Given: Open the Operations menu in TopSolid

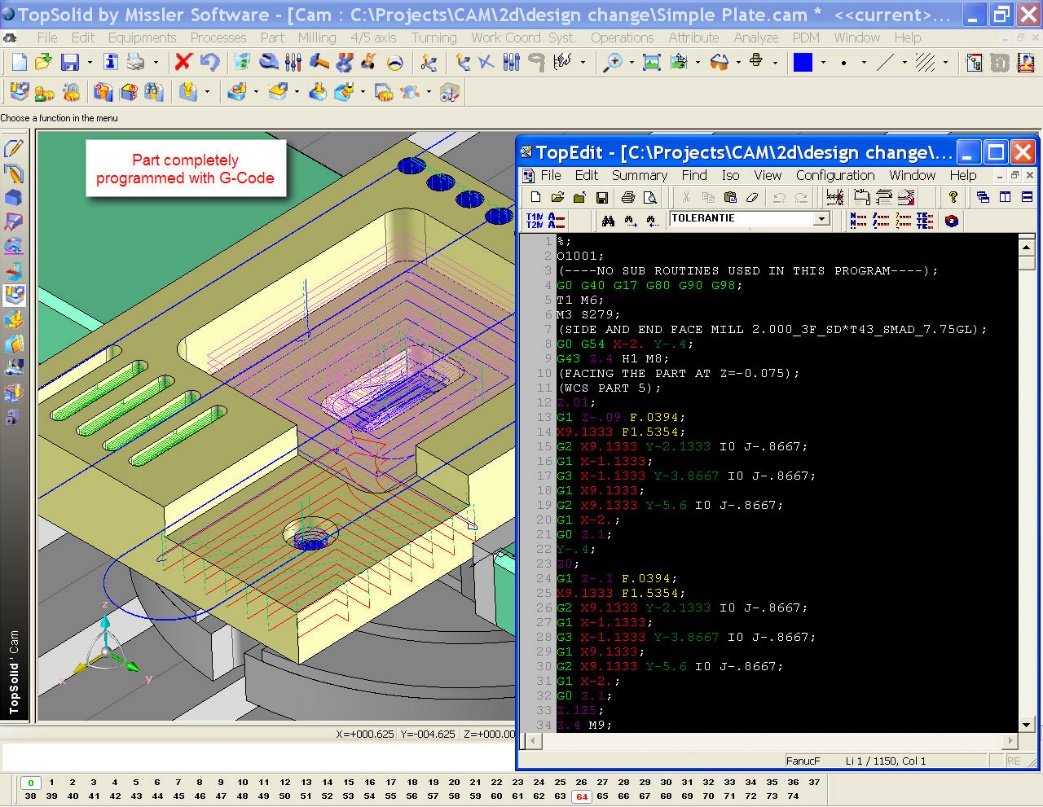Looking at the screenshot, I should [622, 38].
